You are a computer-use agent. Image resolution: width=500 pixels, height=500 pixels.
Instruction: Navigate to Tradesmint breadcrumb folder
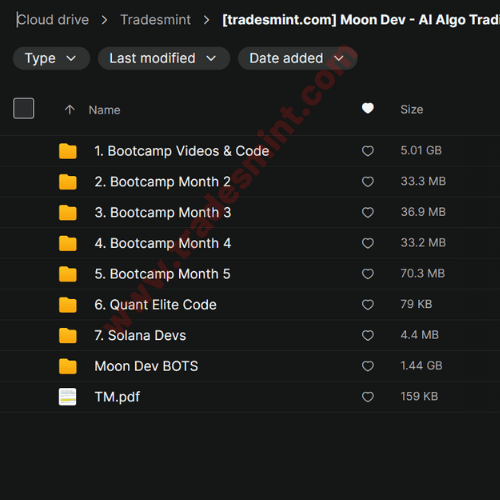[156, 20]
